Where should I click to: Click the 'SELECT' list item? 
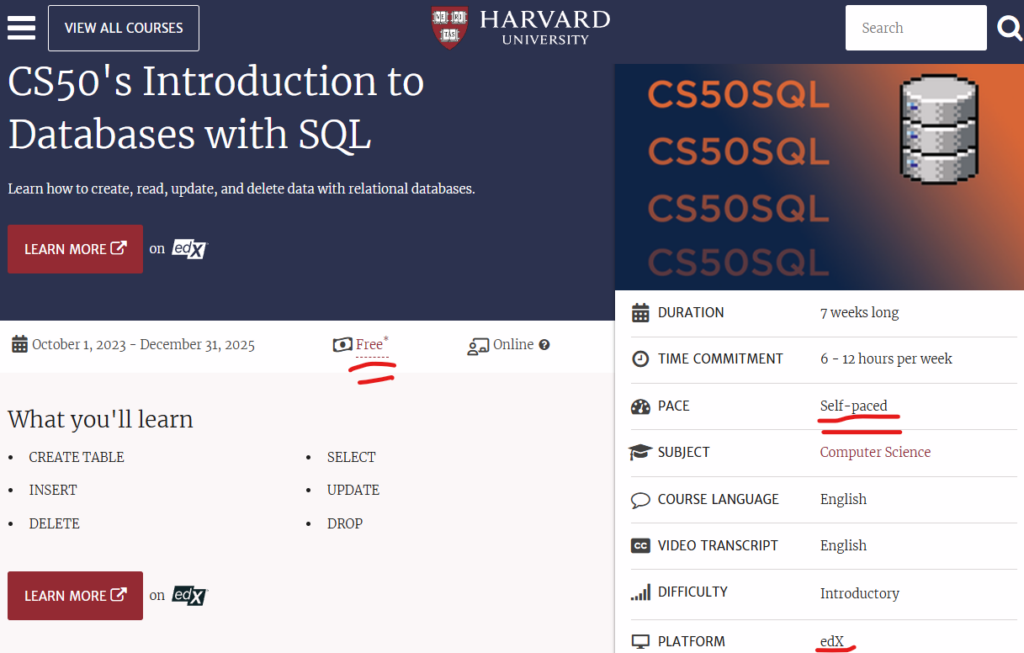click(351, 457)
